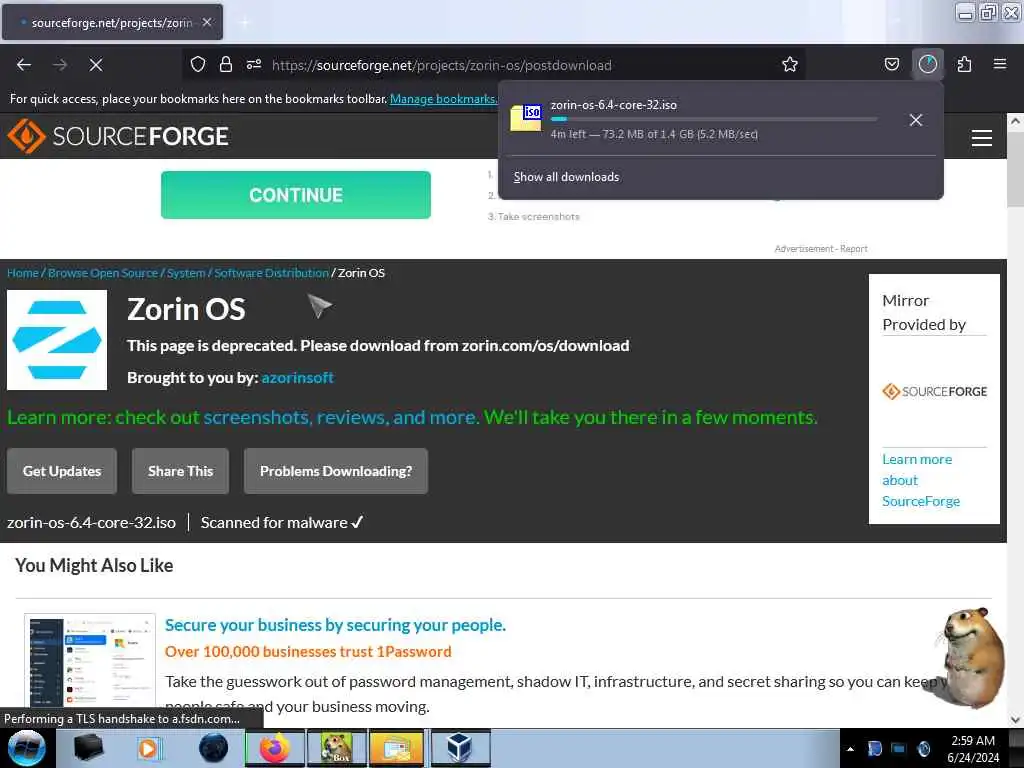Stop loading the page with the X button
The width and height of the screenshot is (1024, 768).
[x=96, y=65]
